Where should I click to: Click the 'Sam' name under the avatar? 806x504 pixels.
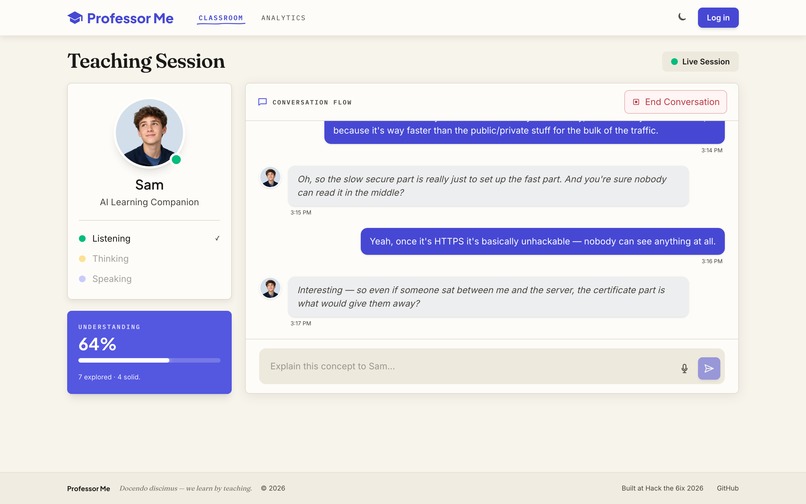[149, 185]
